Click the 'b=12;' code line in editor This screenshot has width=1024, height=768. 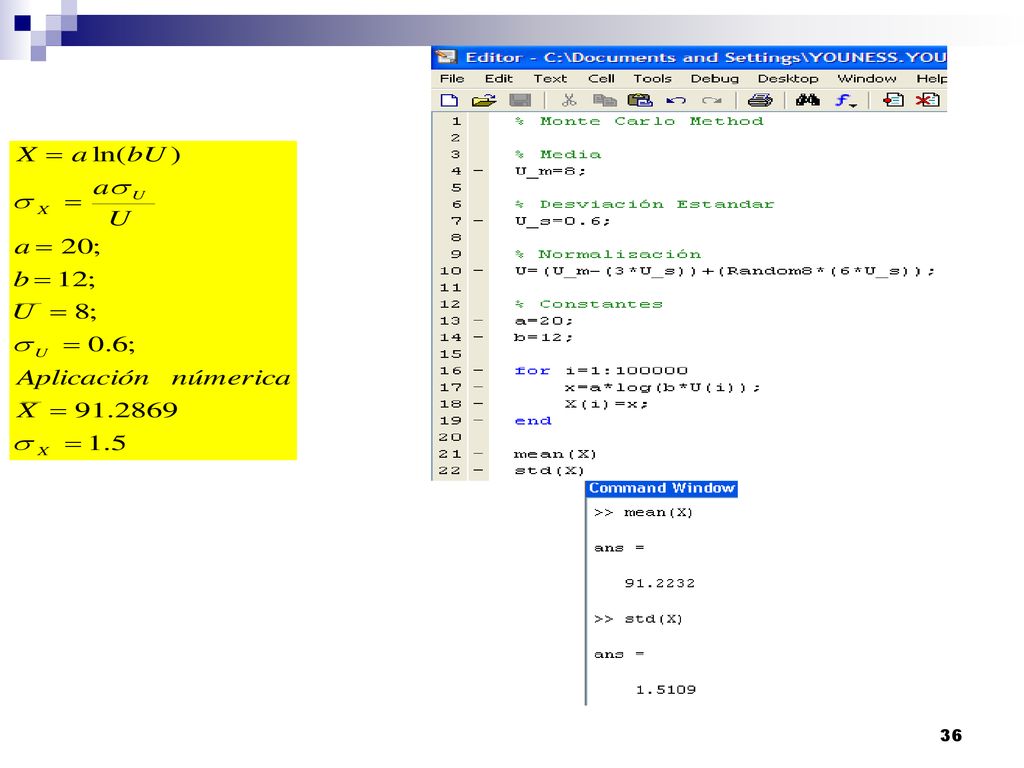click(x=543, y=338)
